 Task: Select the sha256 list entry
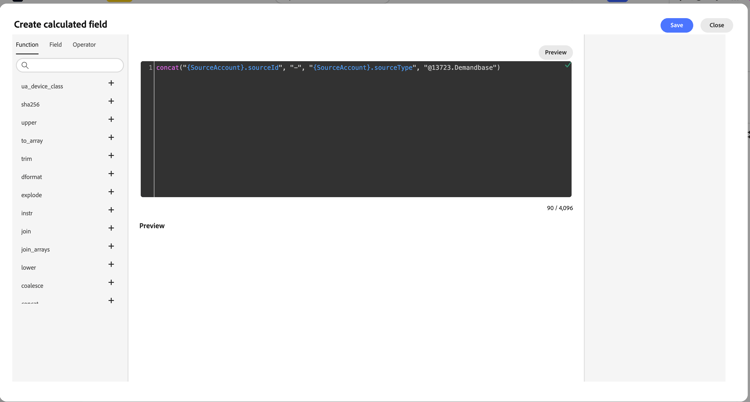pos(30,104)
